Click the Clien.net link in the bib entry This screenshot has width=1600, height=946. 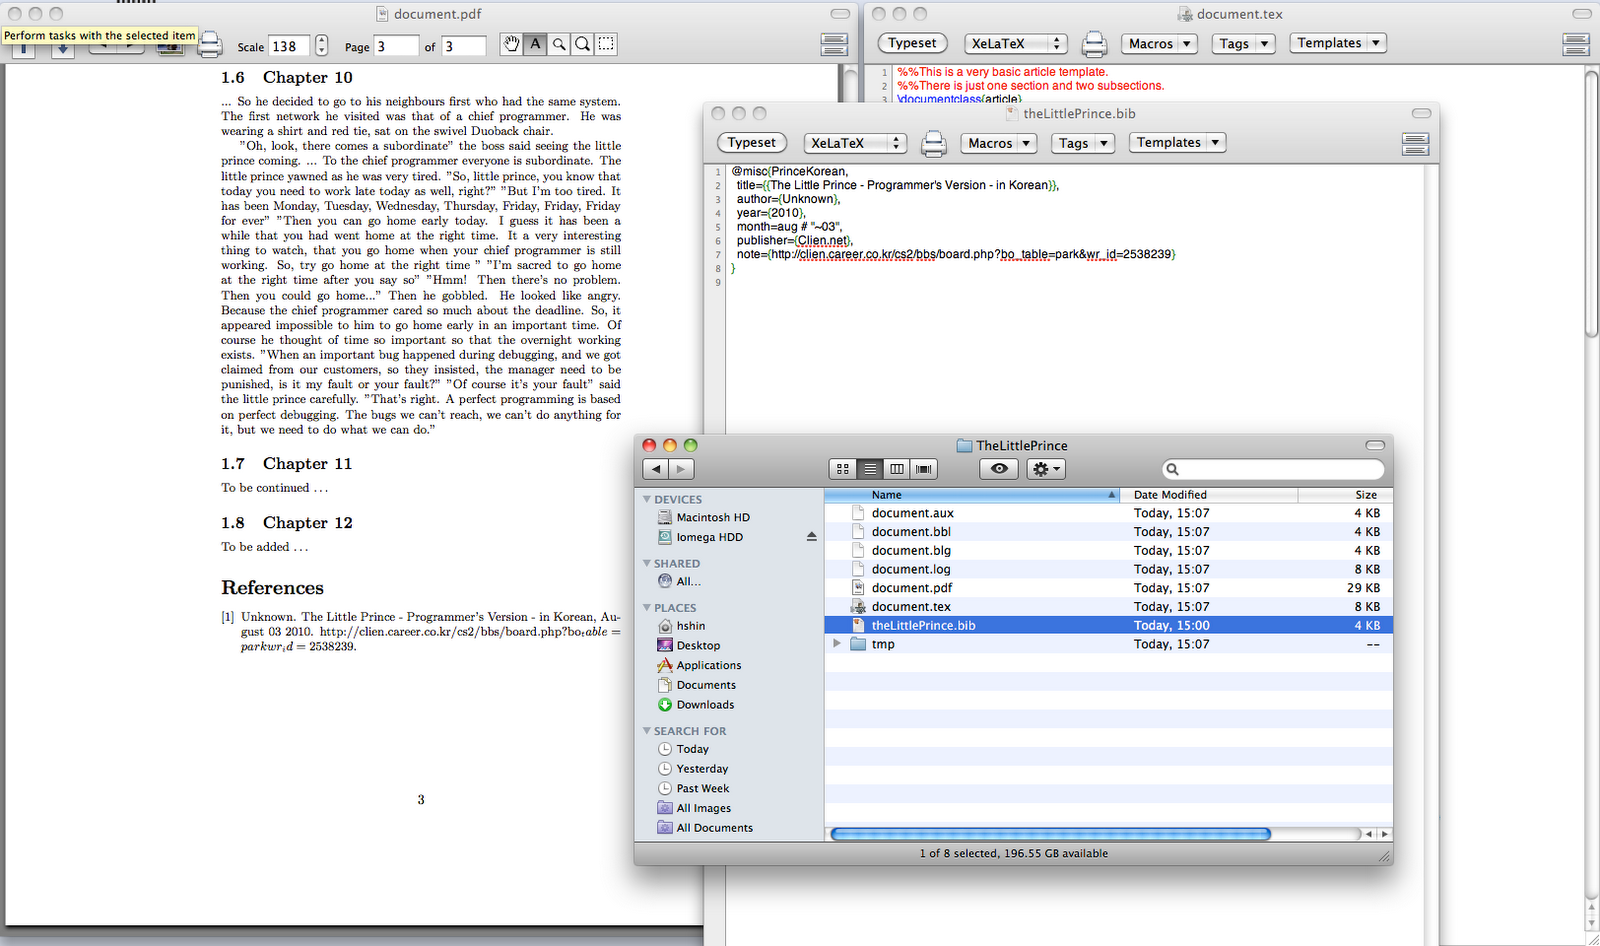click(x=820, y=240)
